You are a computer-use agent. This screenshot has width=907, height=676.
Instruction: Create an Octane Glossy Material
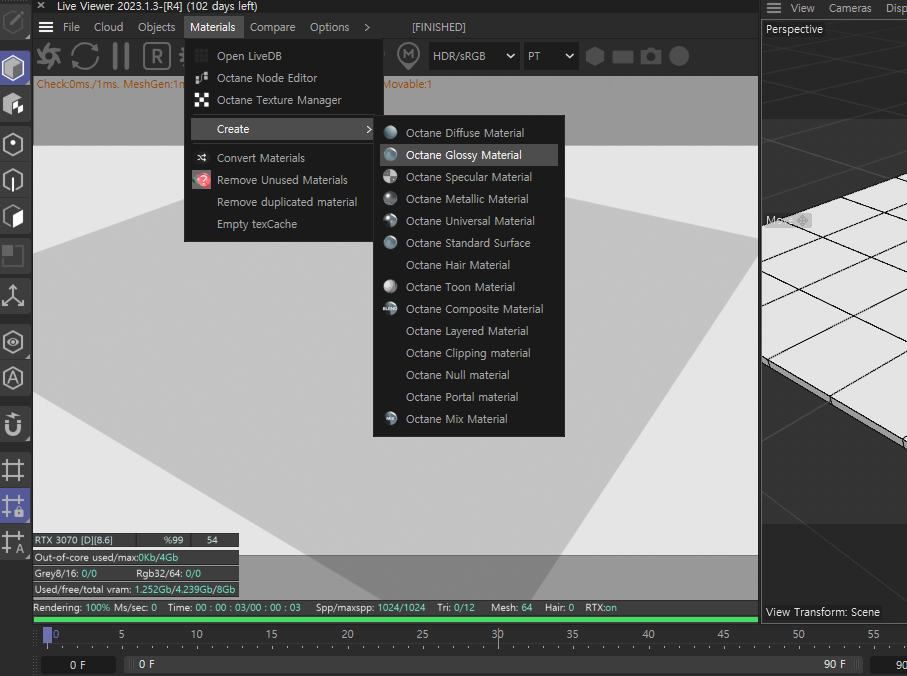click(x=469, y=155)
